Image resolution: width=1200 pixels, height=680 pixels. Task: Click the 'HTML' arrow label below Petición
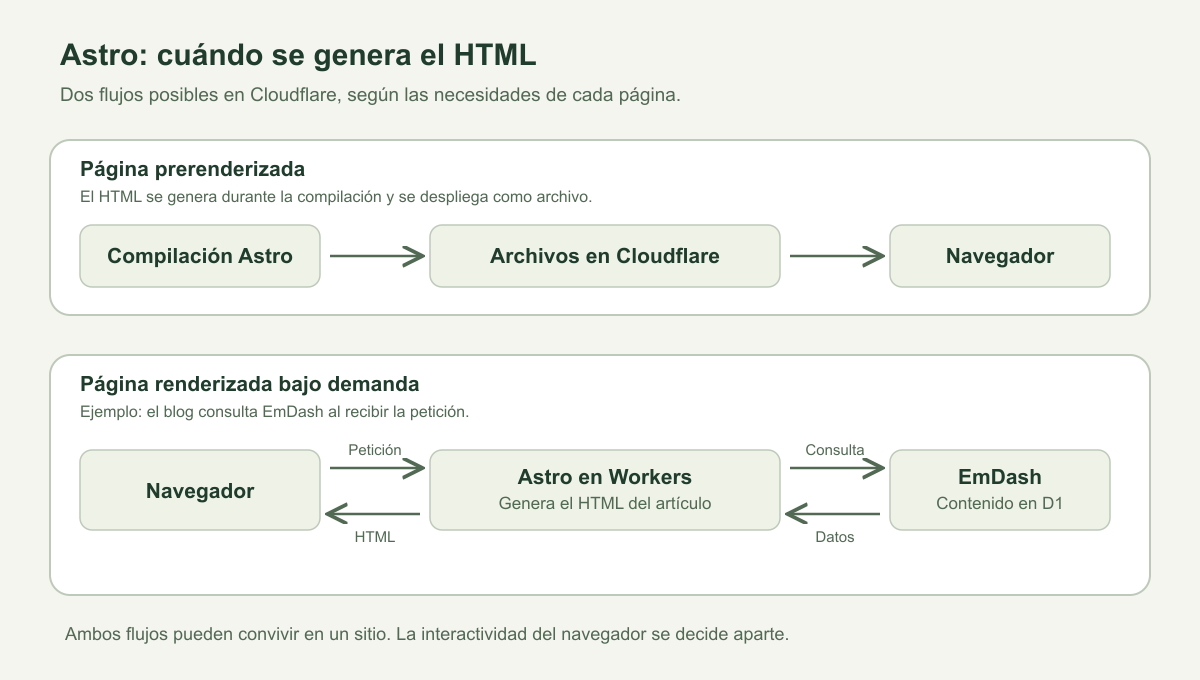pyautogui.click(x=375, y=537)
